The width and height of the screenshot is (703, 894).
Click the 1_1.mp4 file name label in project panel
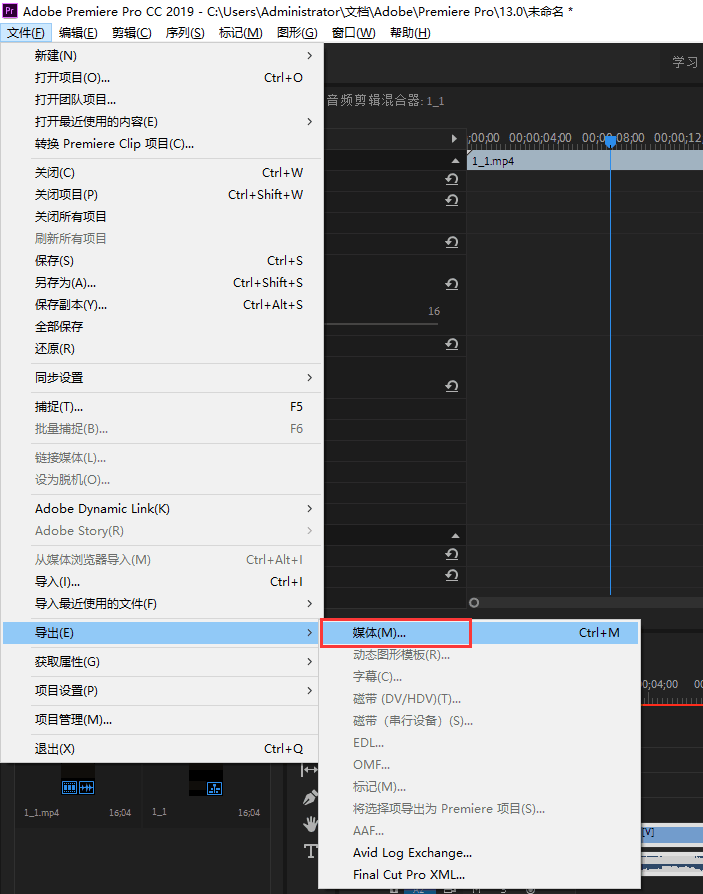[x=41, y=812]
